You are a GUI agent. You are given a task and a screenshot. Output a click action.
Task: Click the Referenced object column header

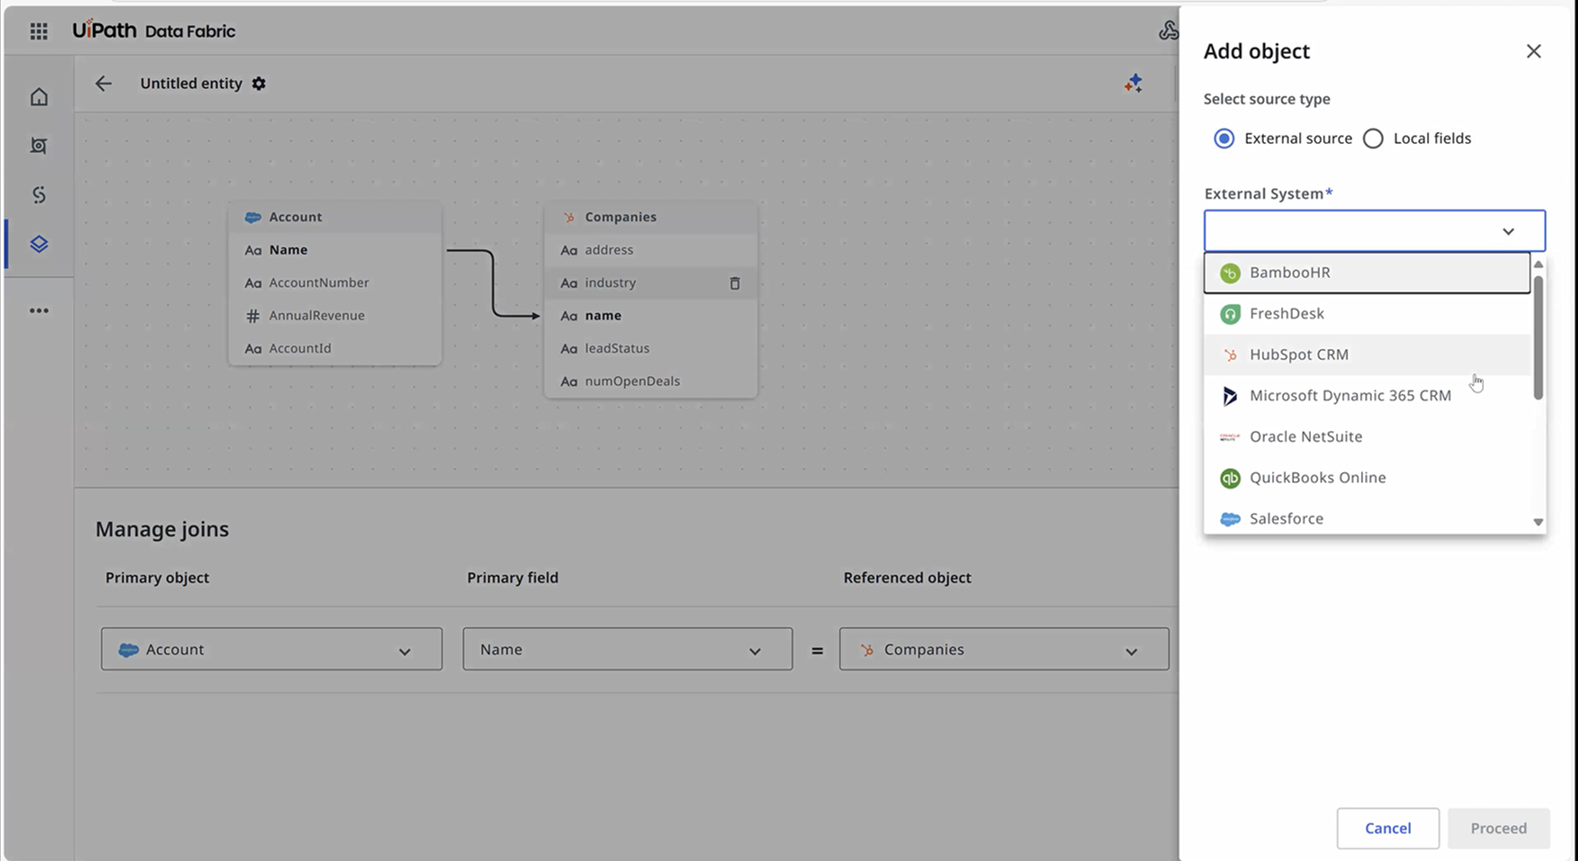pyautogui.click(x=907, y=578)
